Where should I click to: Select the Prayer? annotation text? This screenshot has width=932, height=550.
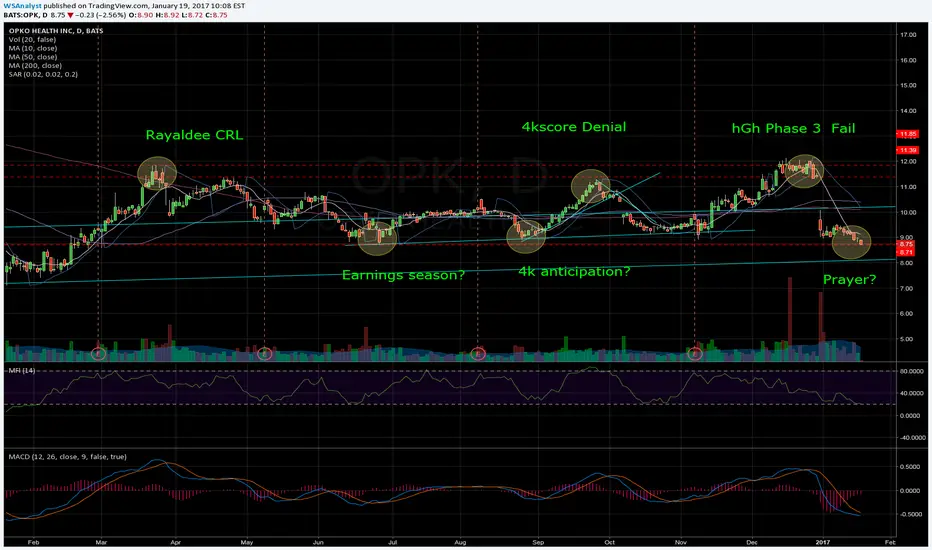849,279
